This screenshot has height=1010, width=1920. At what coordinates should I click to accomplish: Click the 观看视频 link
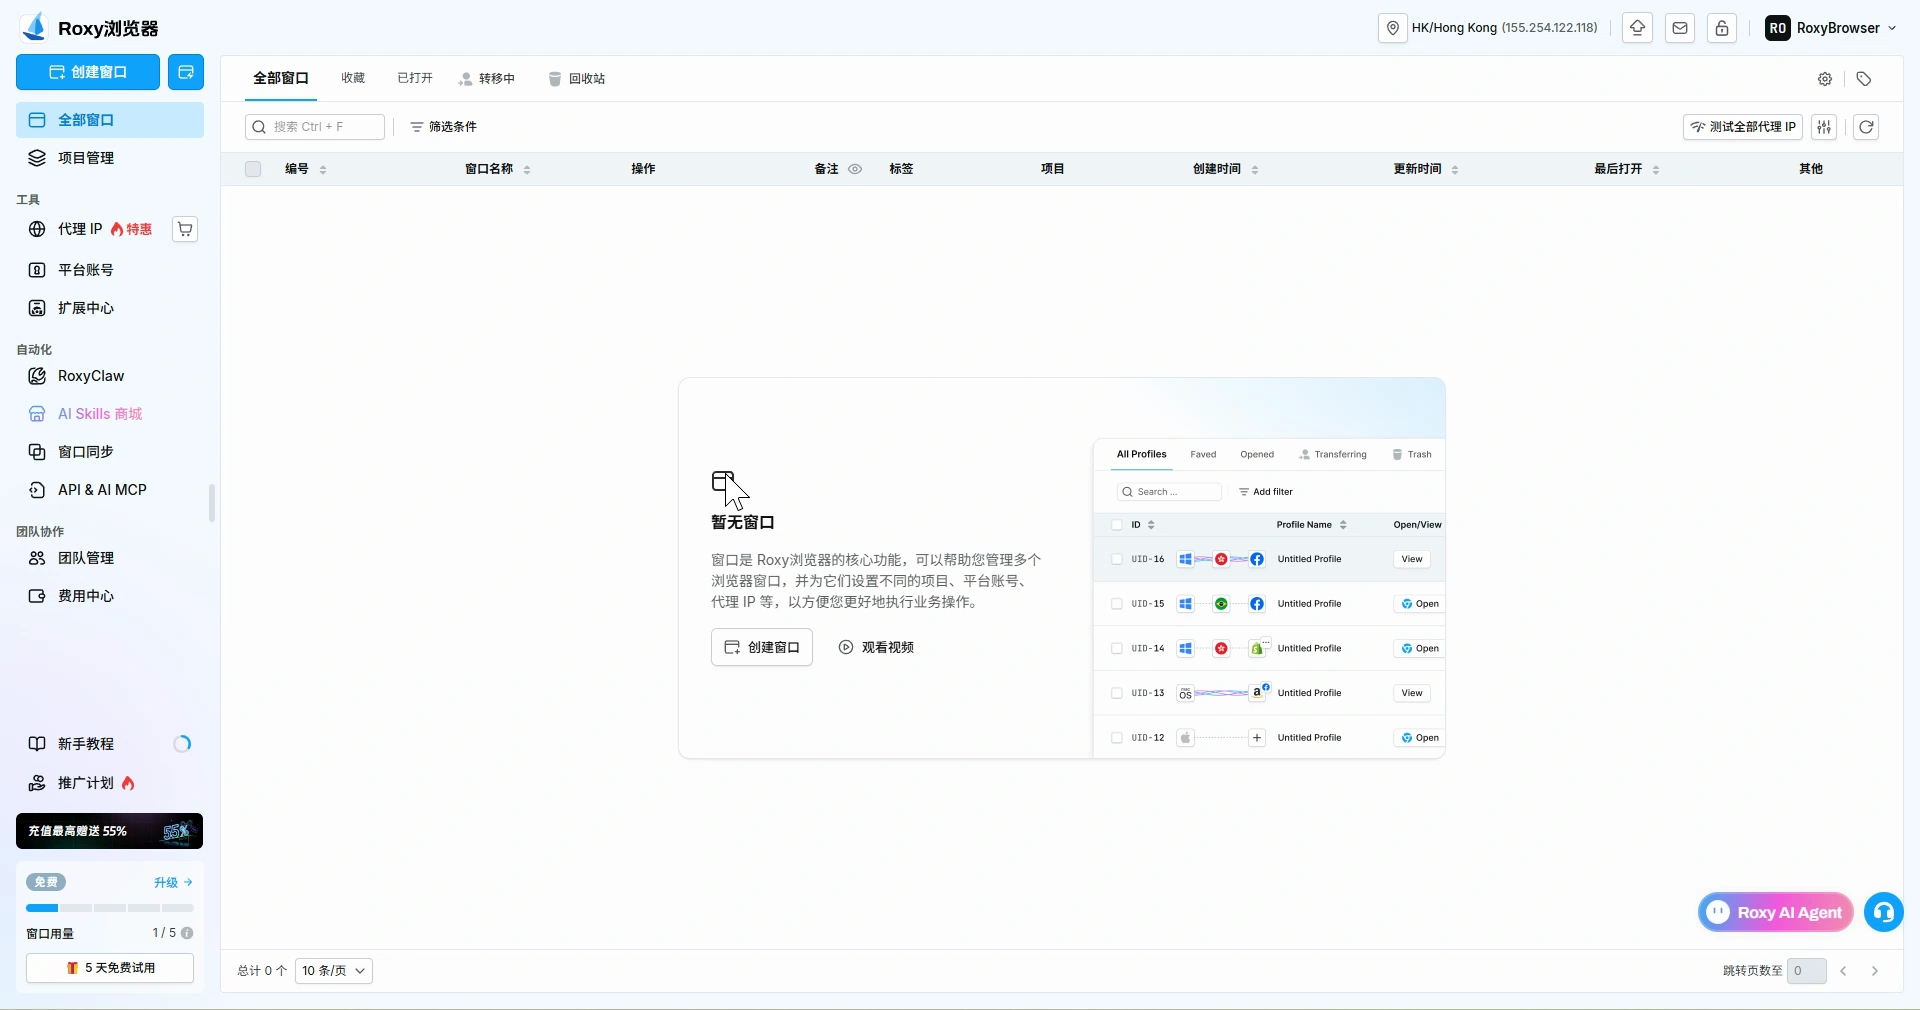click(x=876, y=647)
